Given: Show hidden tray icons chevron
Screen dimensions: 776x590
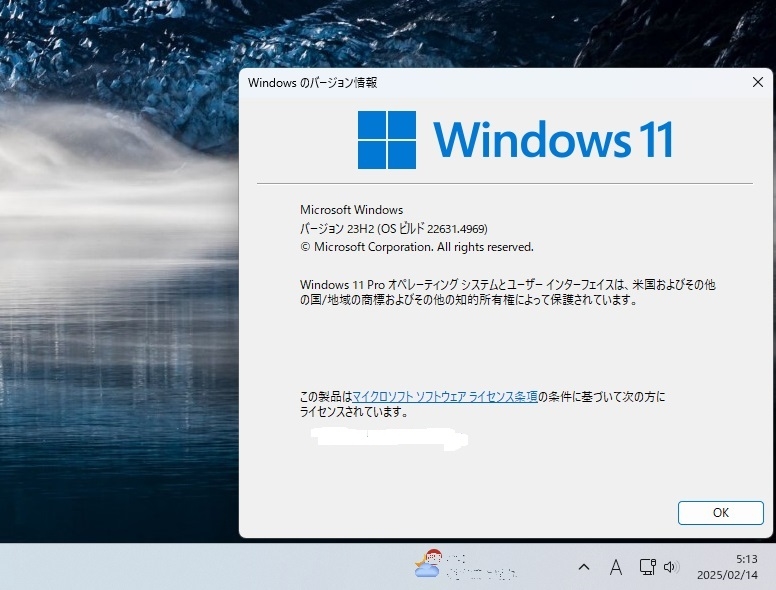Looking at the screenshot, I should [584, 567].
